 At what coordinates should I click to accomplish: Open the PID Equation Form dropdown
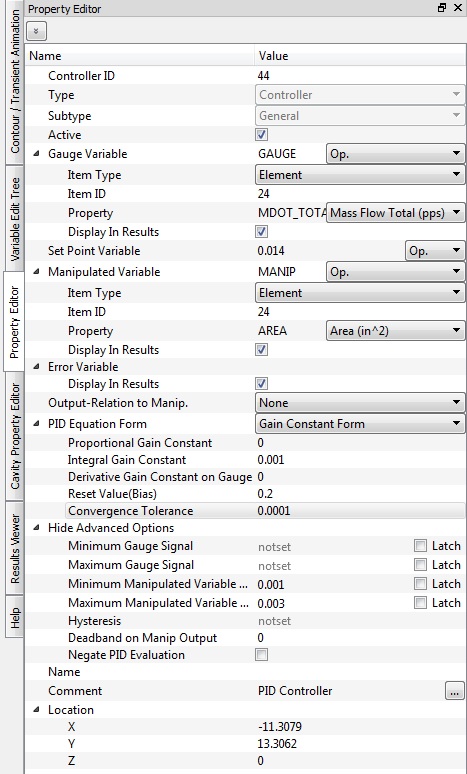[x=360, y=424]
